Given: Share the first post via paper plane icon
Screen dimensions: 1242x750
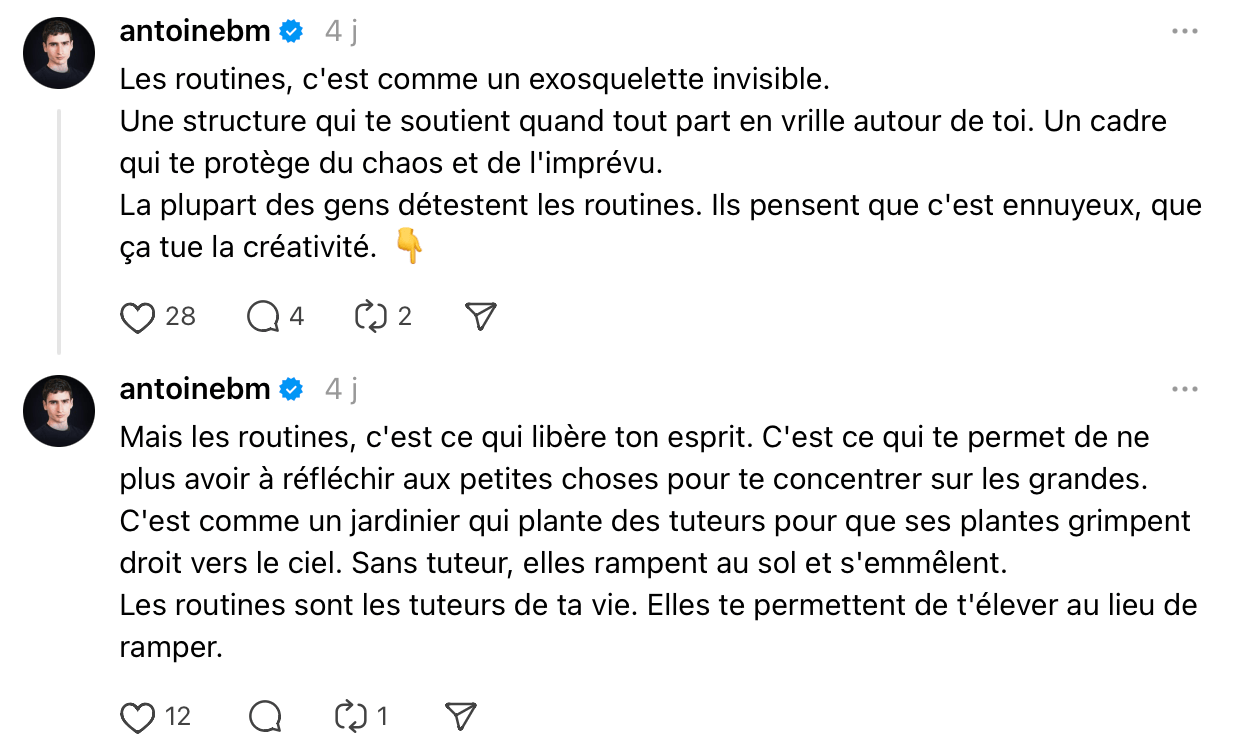Looking at the screenshot, I should [481, 317].
